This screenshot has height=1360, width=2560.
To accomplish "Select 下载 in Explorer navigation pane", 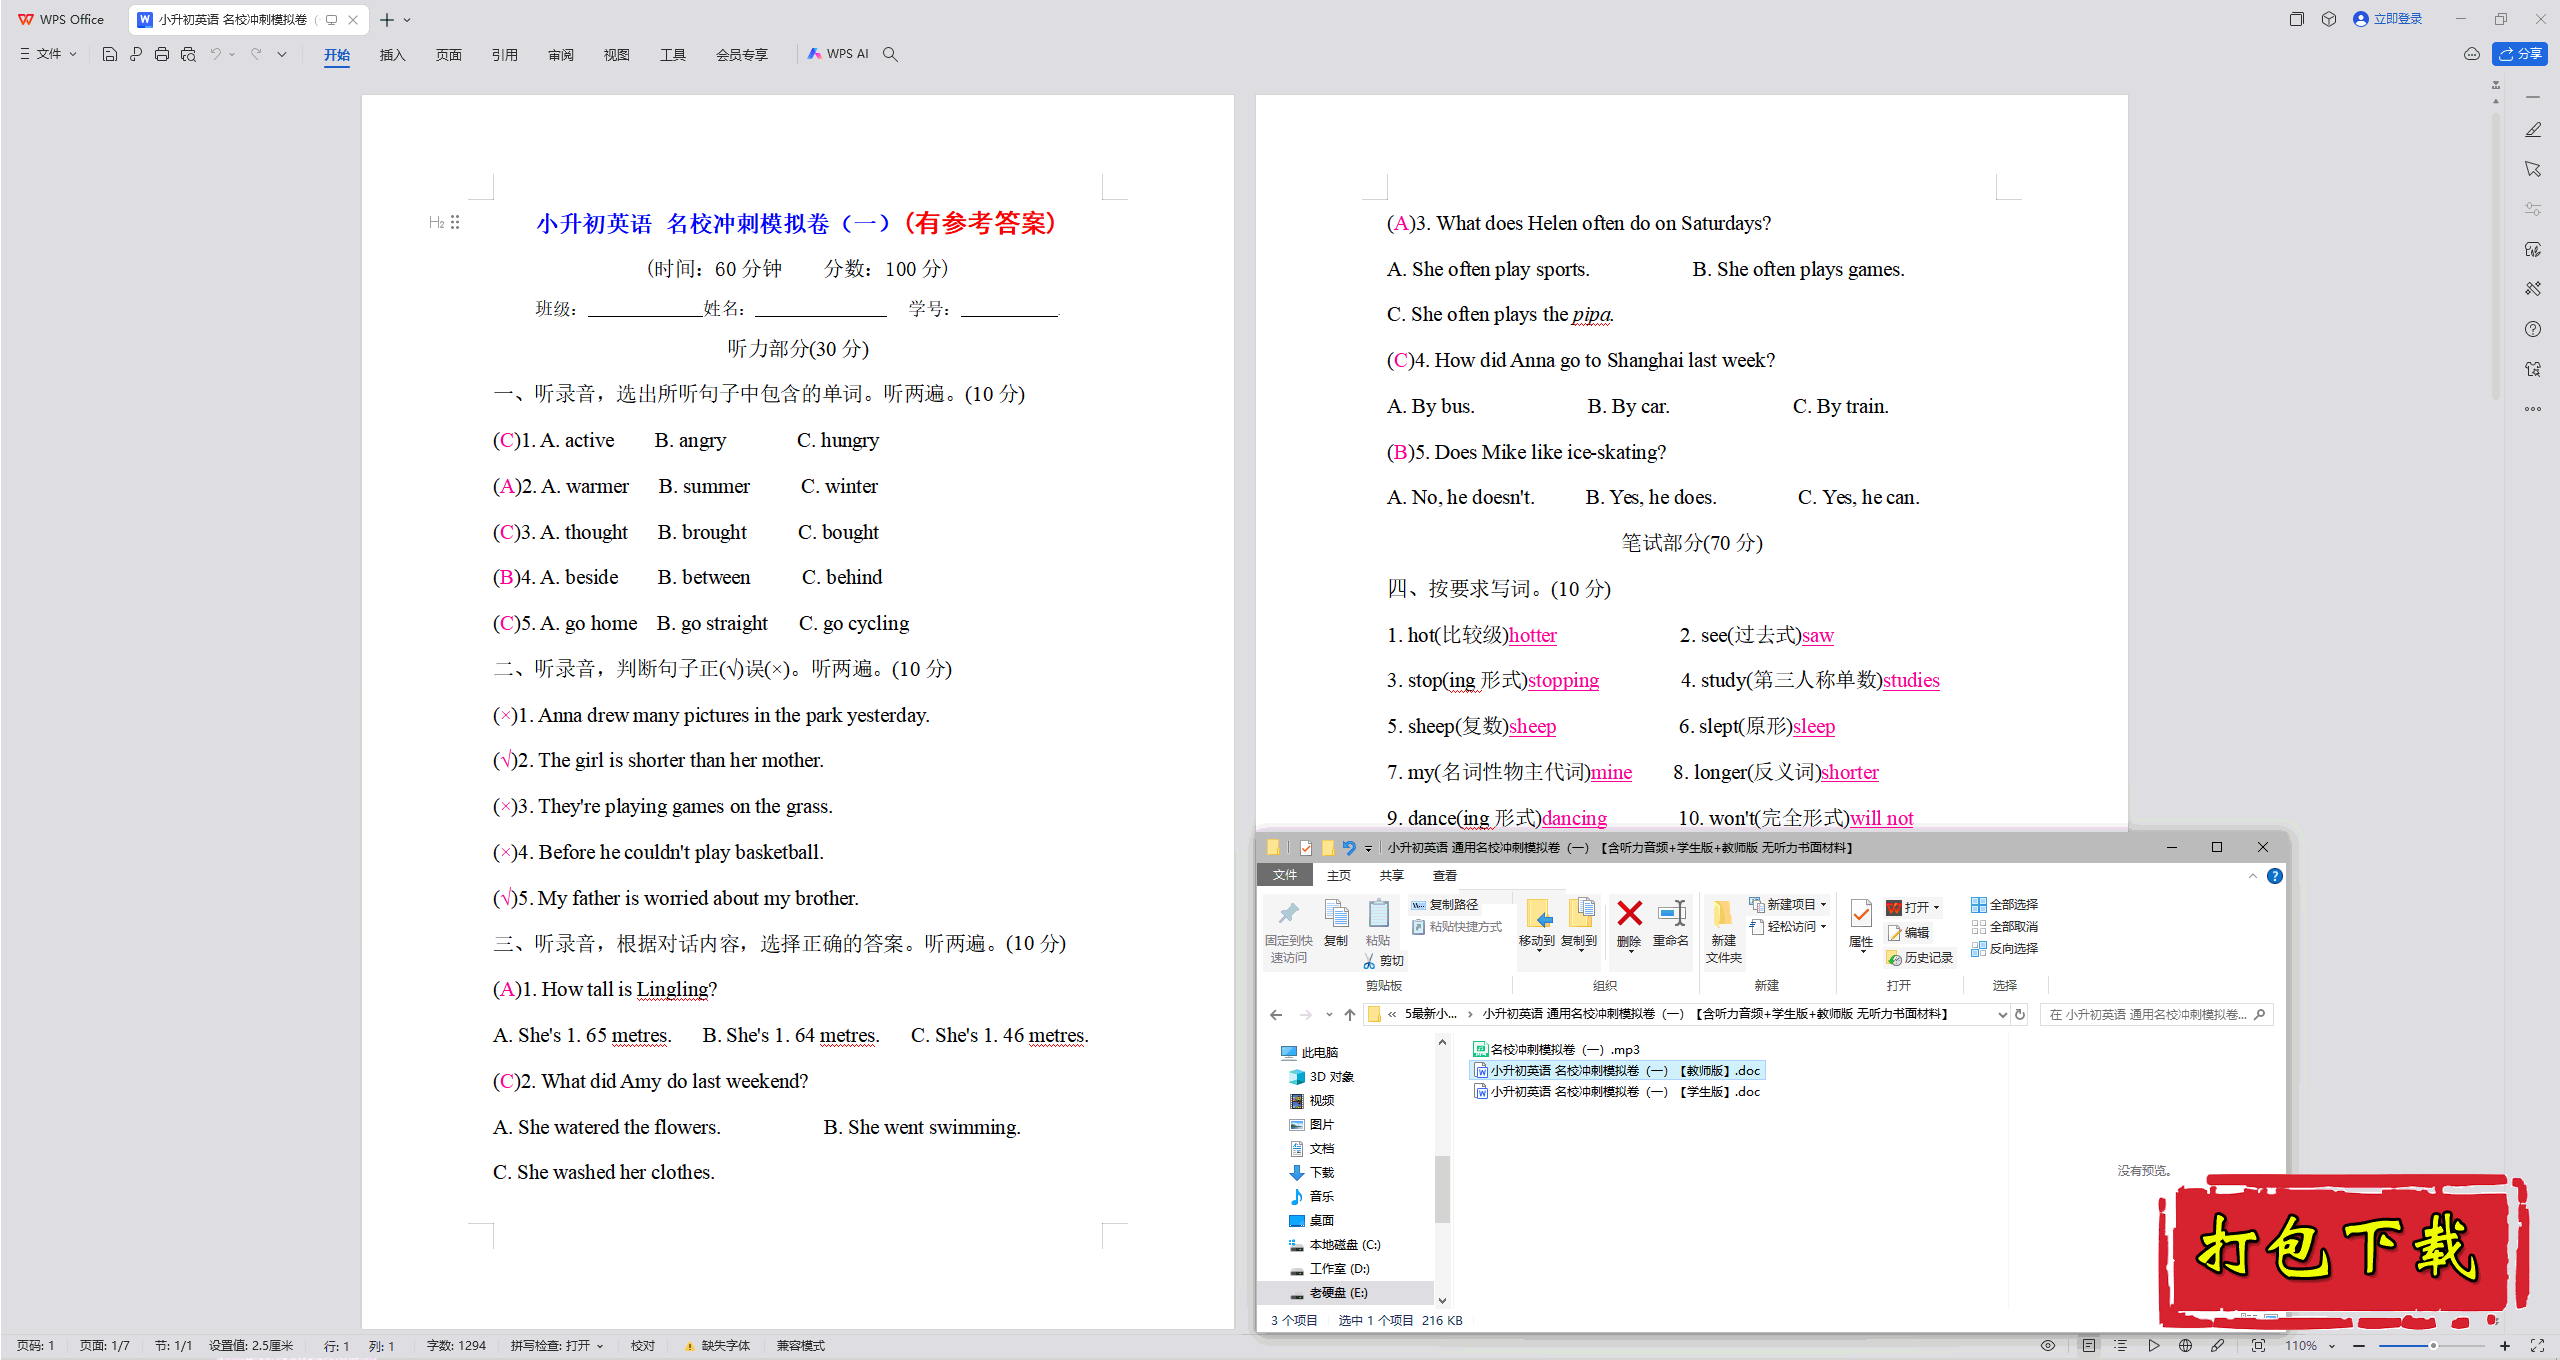I will (1312, 1173).
